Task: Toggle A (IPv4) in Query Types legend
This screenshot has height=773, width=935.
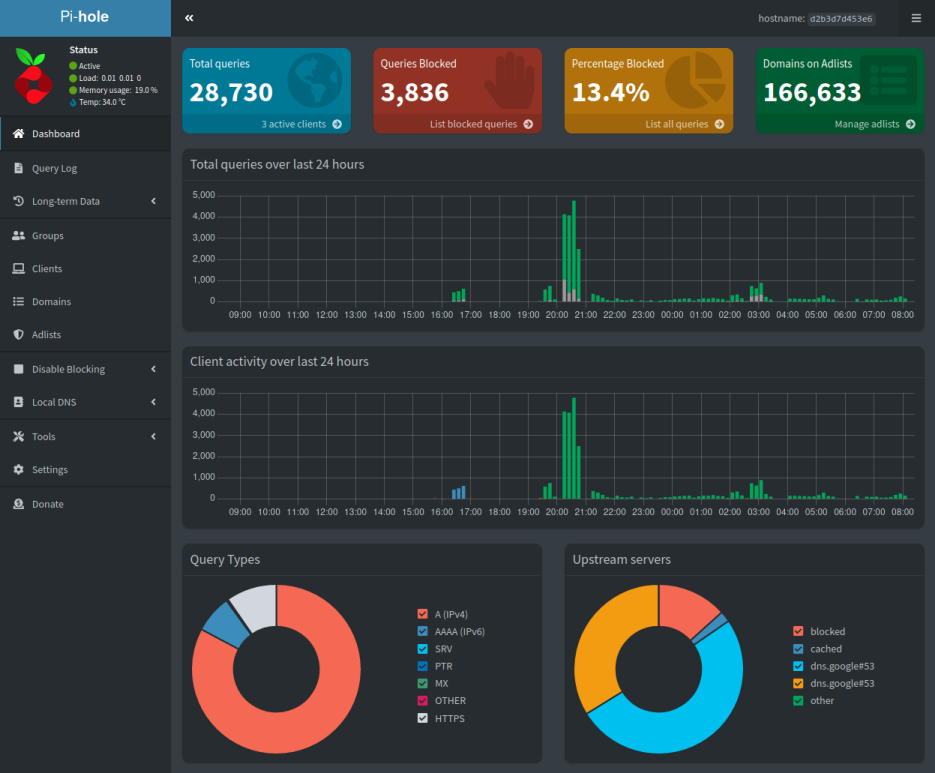Action: [x=422, y=614]
